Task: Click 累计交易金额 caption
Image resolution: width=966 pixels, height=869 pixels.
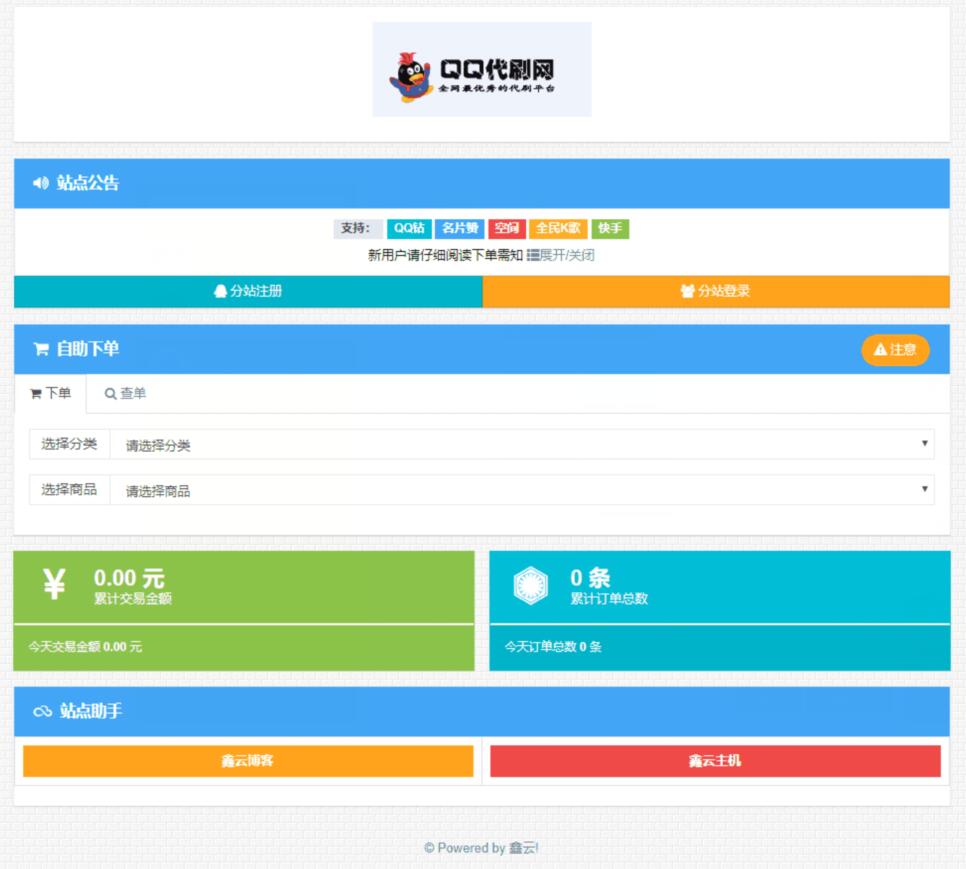Action: coord(132,599)
